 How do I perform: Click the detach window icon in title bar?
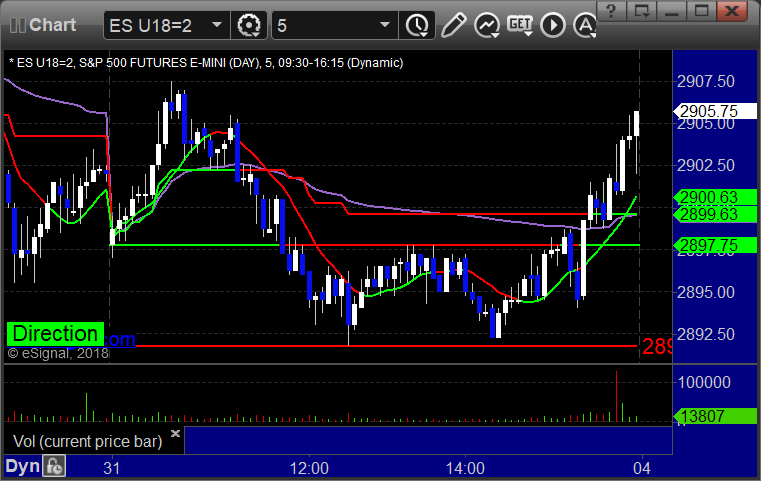click(642, 11)
